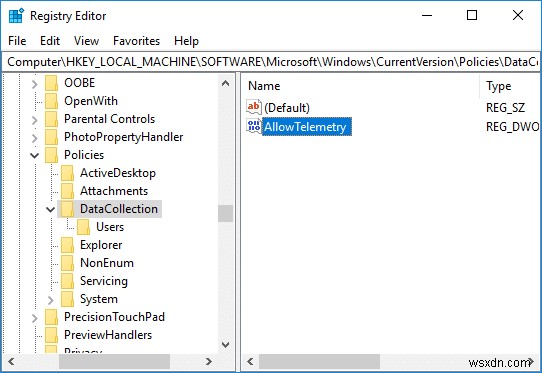Viewport: 542px width, 373px height.
Task: Click the values pane scroll left arrow
Action: click(250, 362)
